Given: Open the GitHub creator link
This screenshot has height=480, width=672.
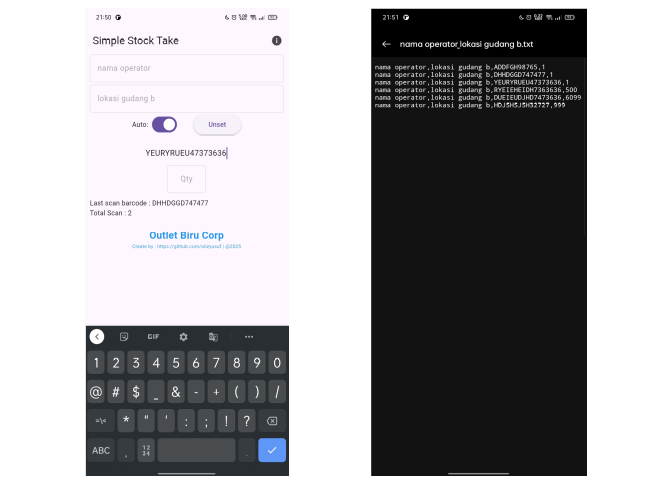Looking at the screenshot, I should pyautogui.click(x=186, y=246).
